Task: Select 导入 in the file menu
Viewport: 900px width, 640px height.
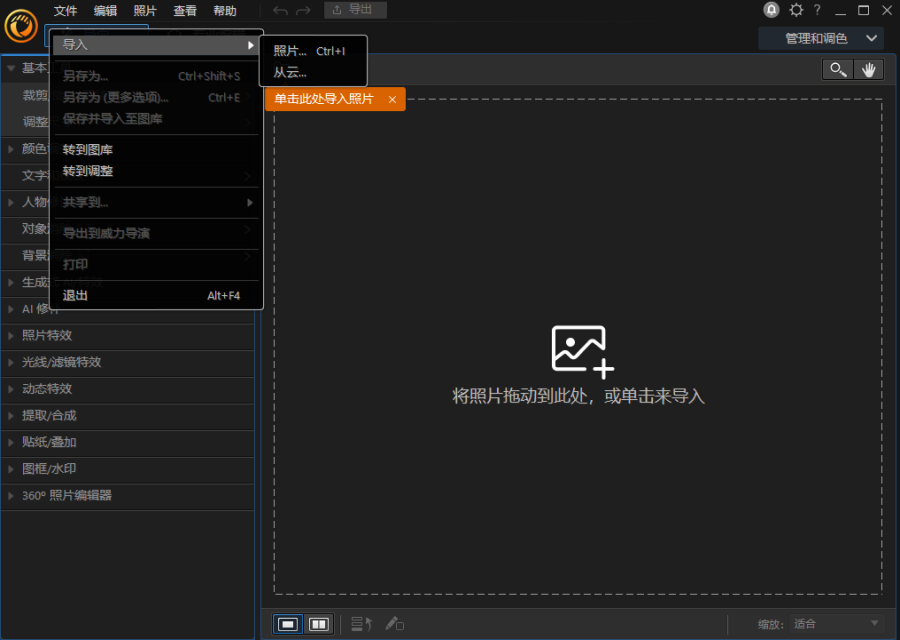Action: click(x=156, y=45)
